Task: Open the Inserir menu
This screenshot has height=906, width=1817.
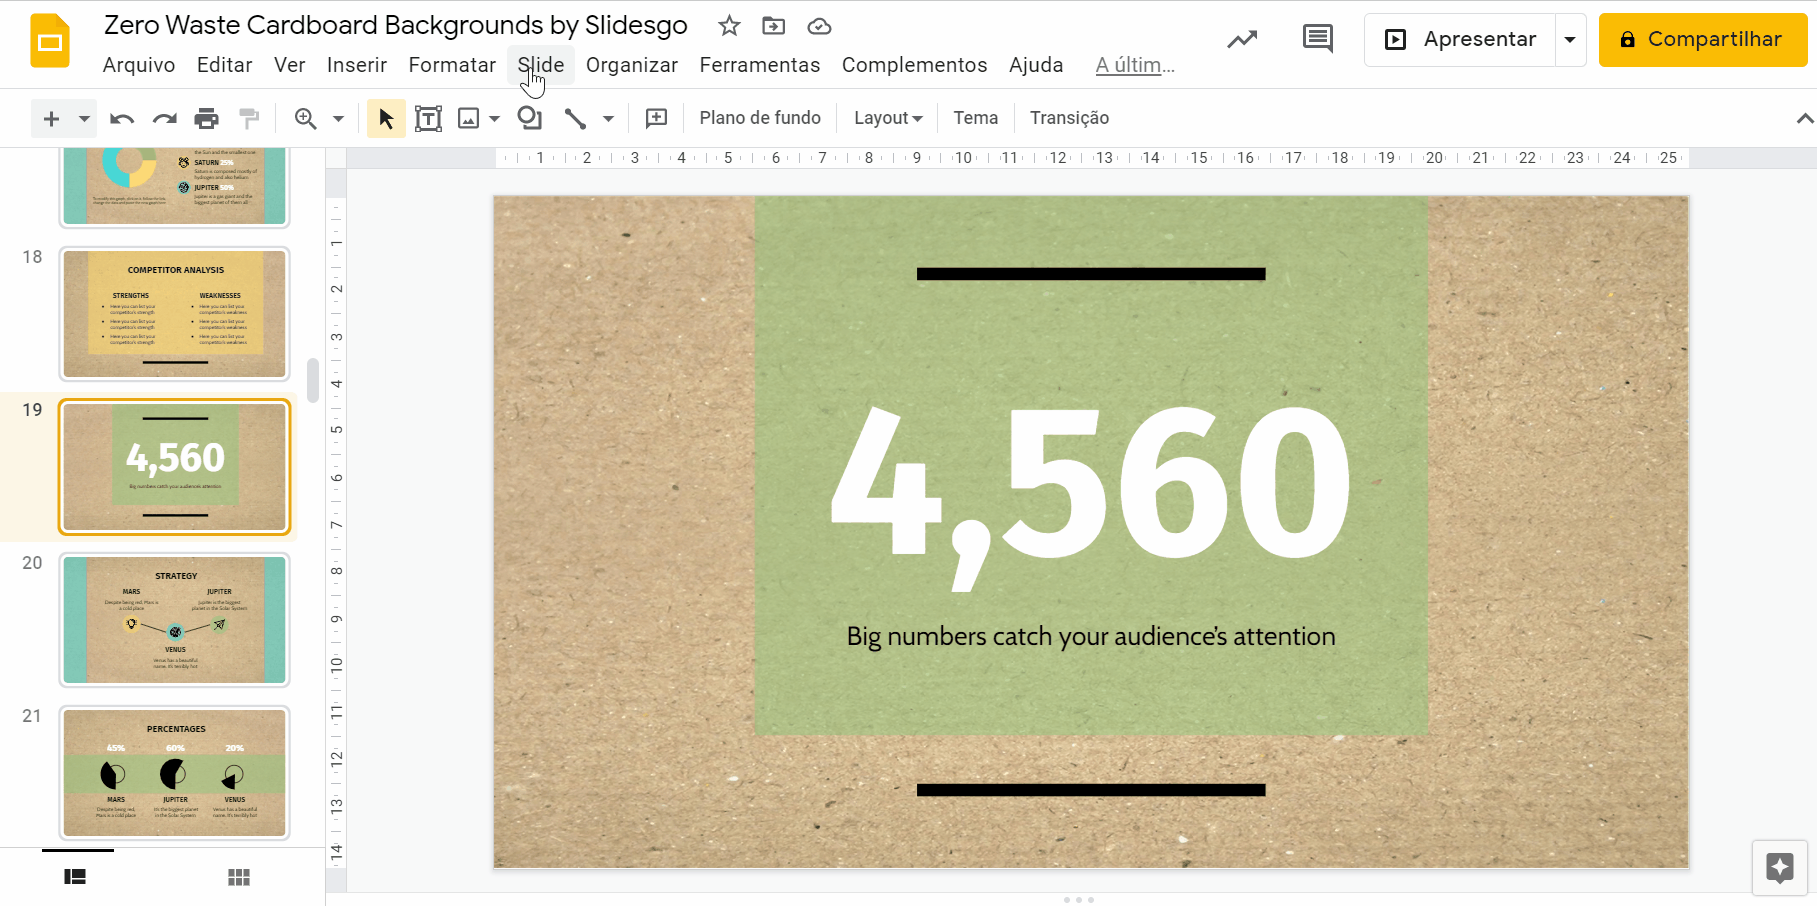Action: tap(357, 65)
